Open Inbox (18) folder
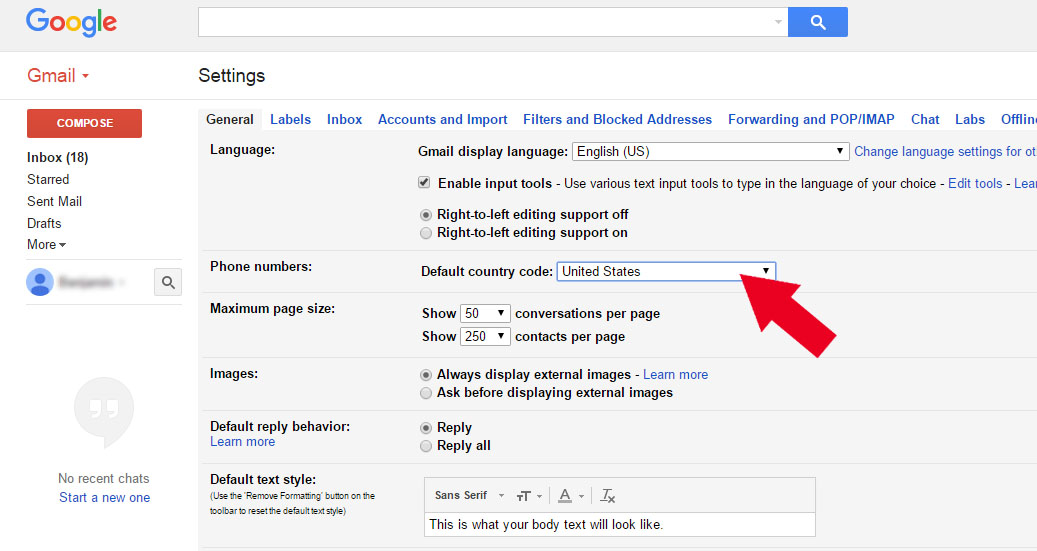1037x551 pixels. 58,157
